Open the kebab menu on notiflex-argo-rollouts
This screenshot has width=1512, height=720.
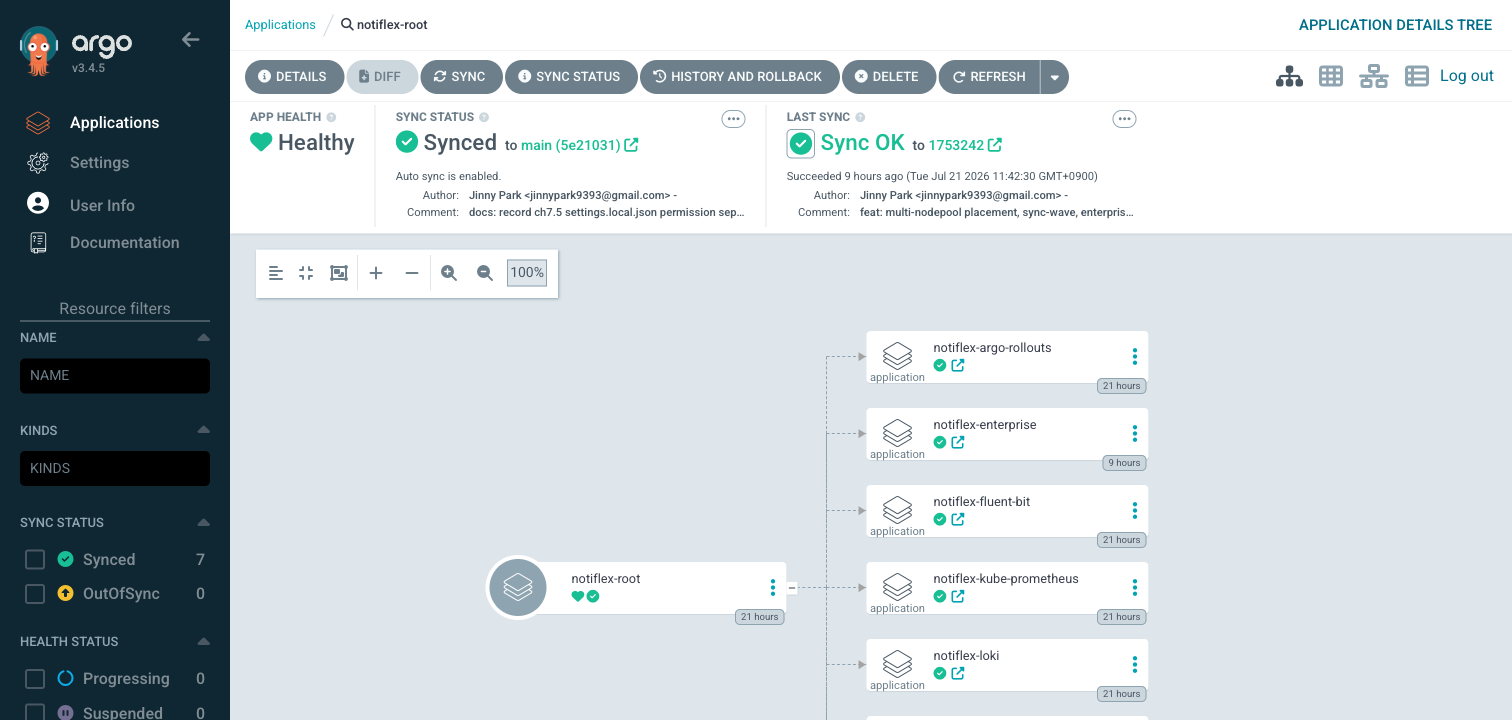(x=1135, y=356)
